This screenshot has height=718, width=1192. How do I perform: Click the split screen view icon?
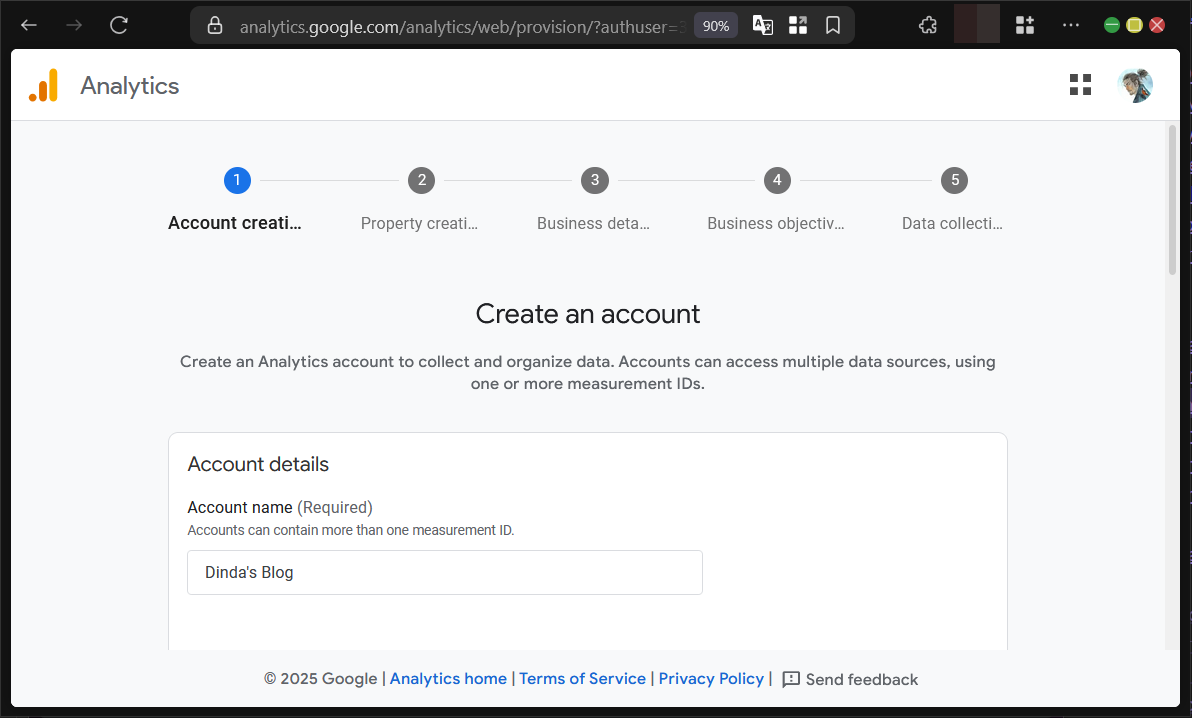[x=798, y=25]
